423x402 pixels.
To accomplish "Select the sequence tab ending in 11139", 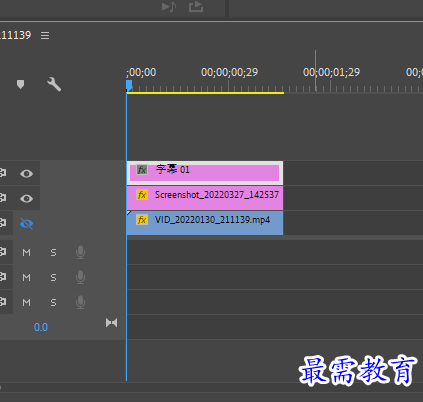I will 15,35.
